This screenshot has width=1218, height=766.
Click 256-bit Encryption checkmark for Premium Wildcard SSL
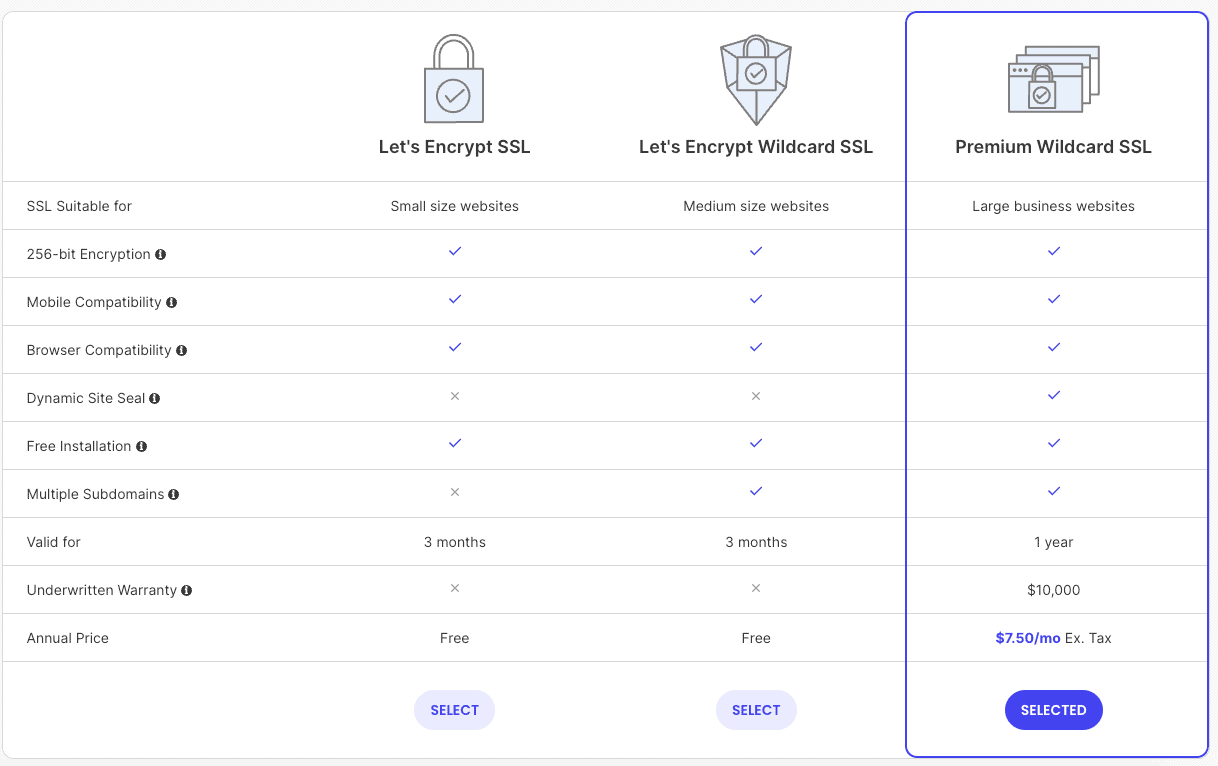pos(1053,251)
